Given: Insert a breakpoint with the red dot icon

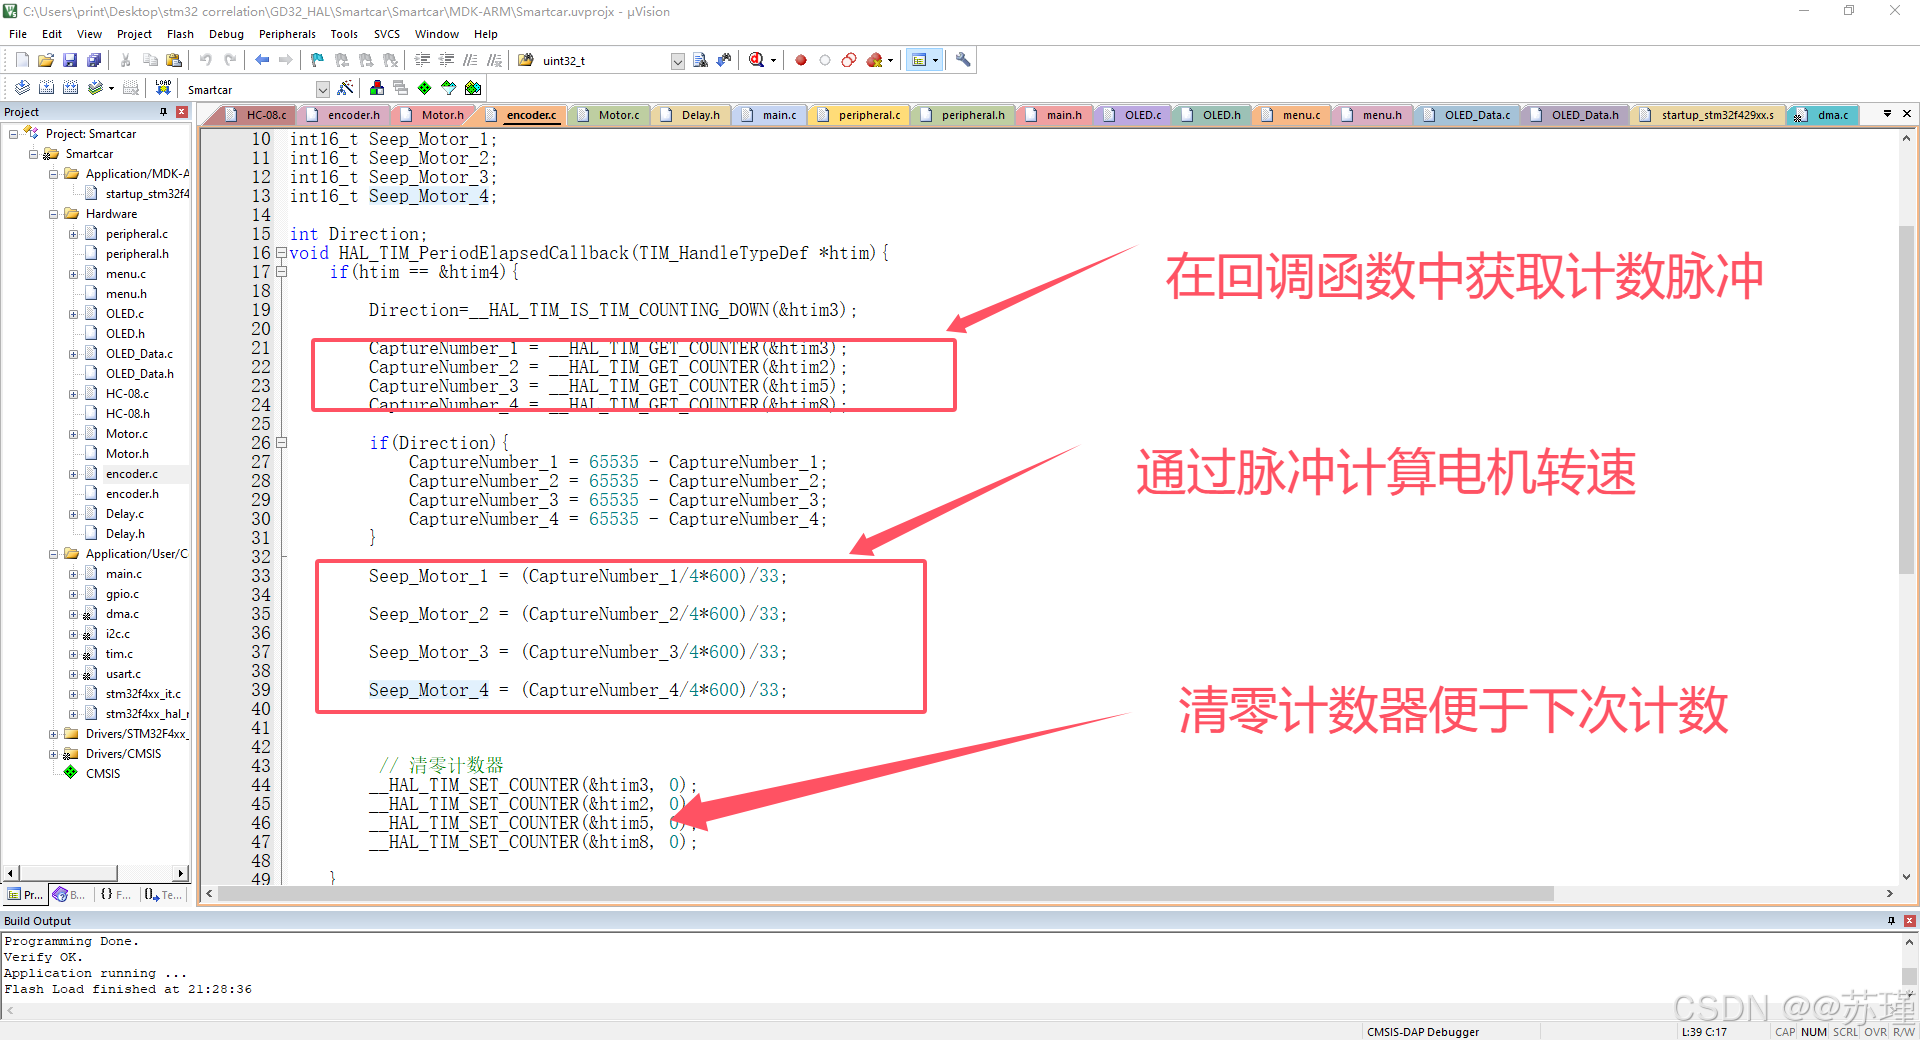Looking at the screenshot, I should coord(801,60).
